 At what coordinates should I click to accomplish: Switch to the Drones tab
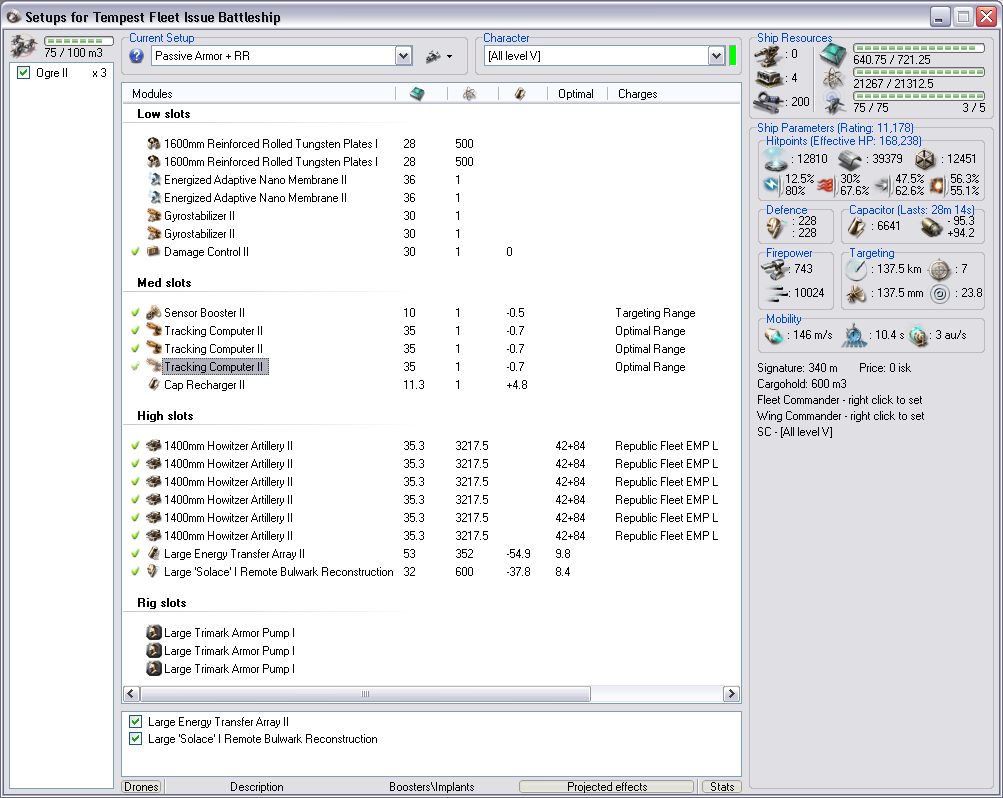coord(141,786)
